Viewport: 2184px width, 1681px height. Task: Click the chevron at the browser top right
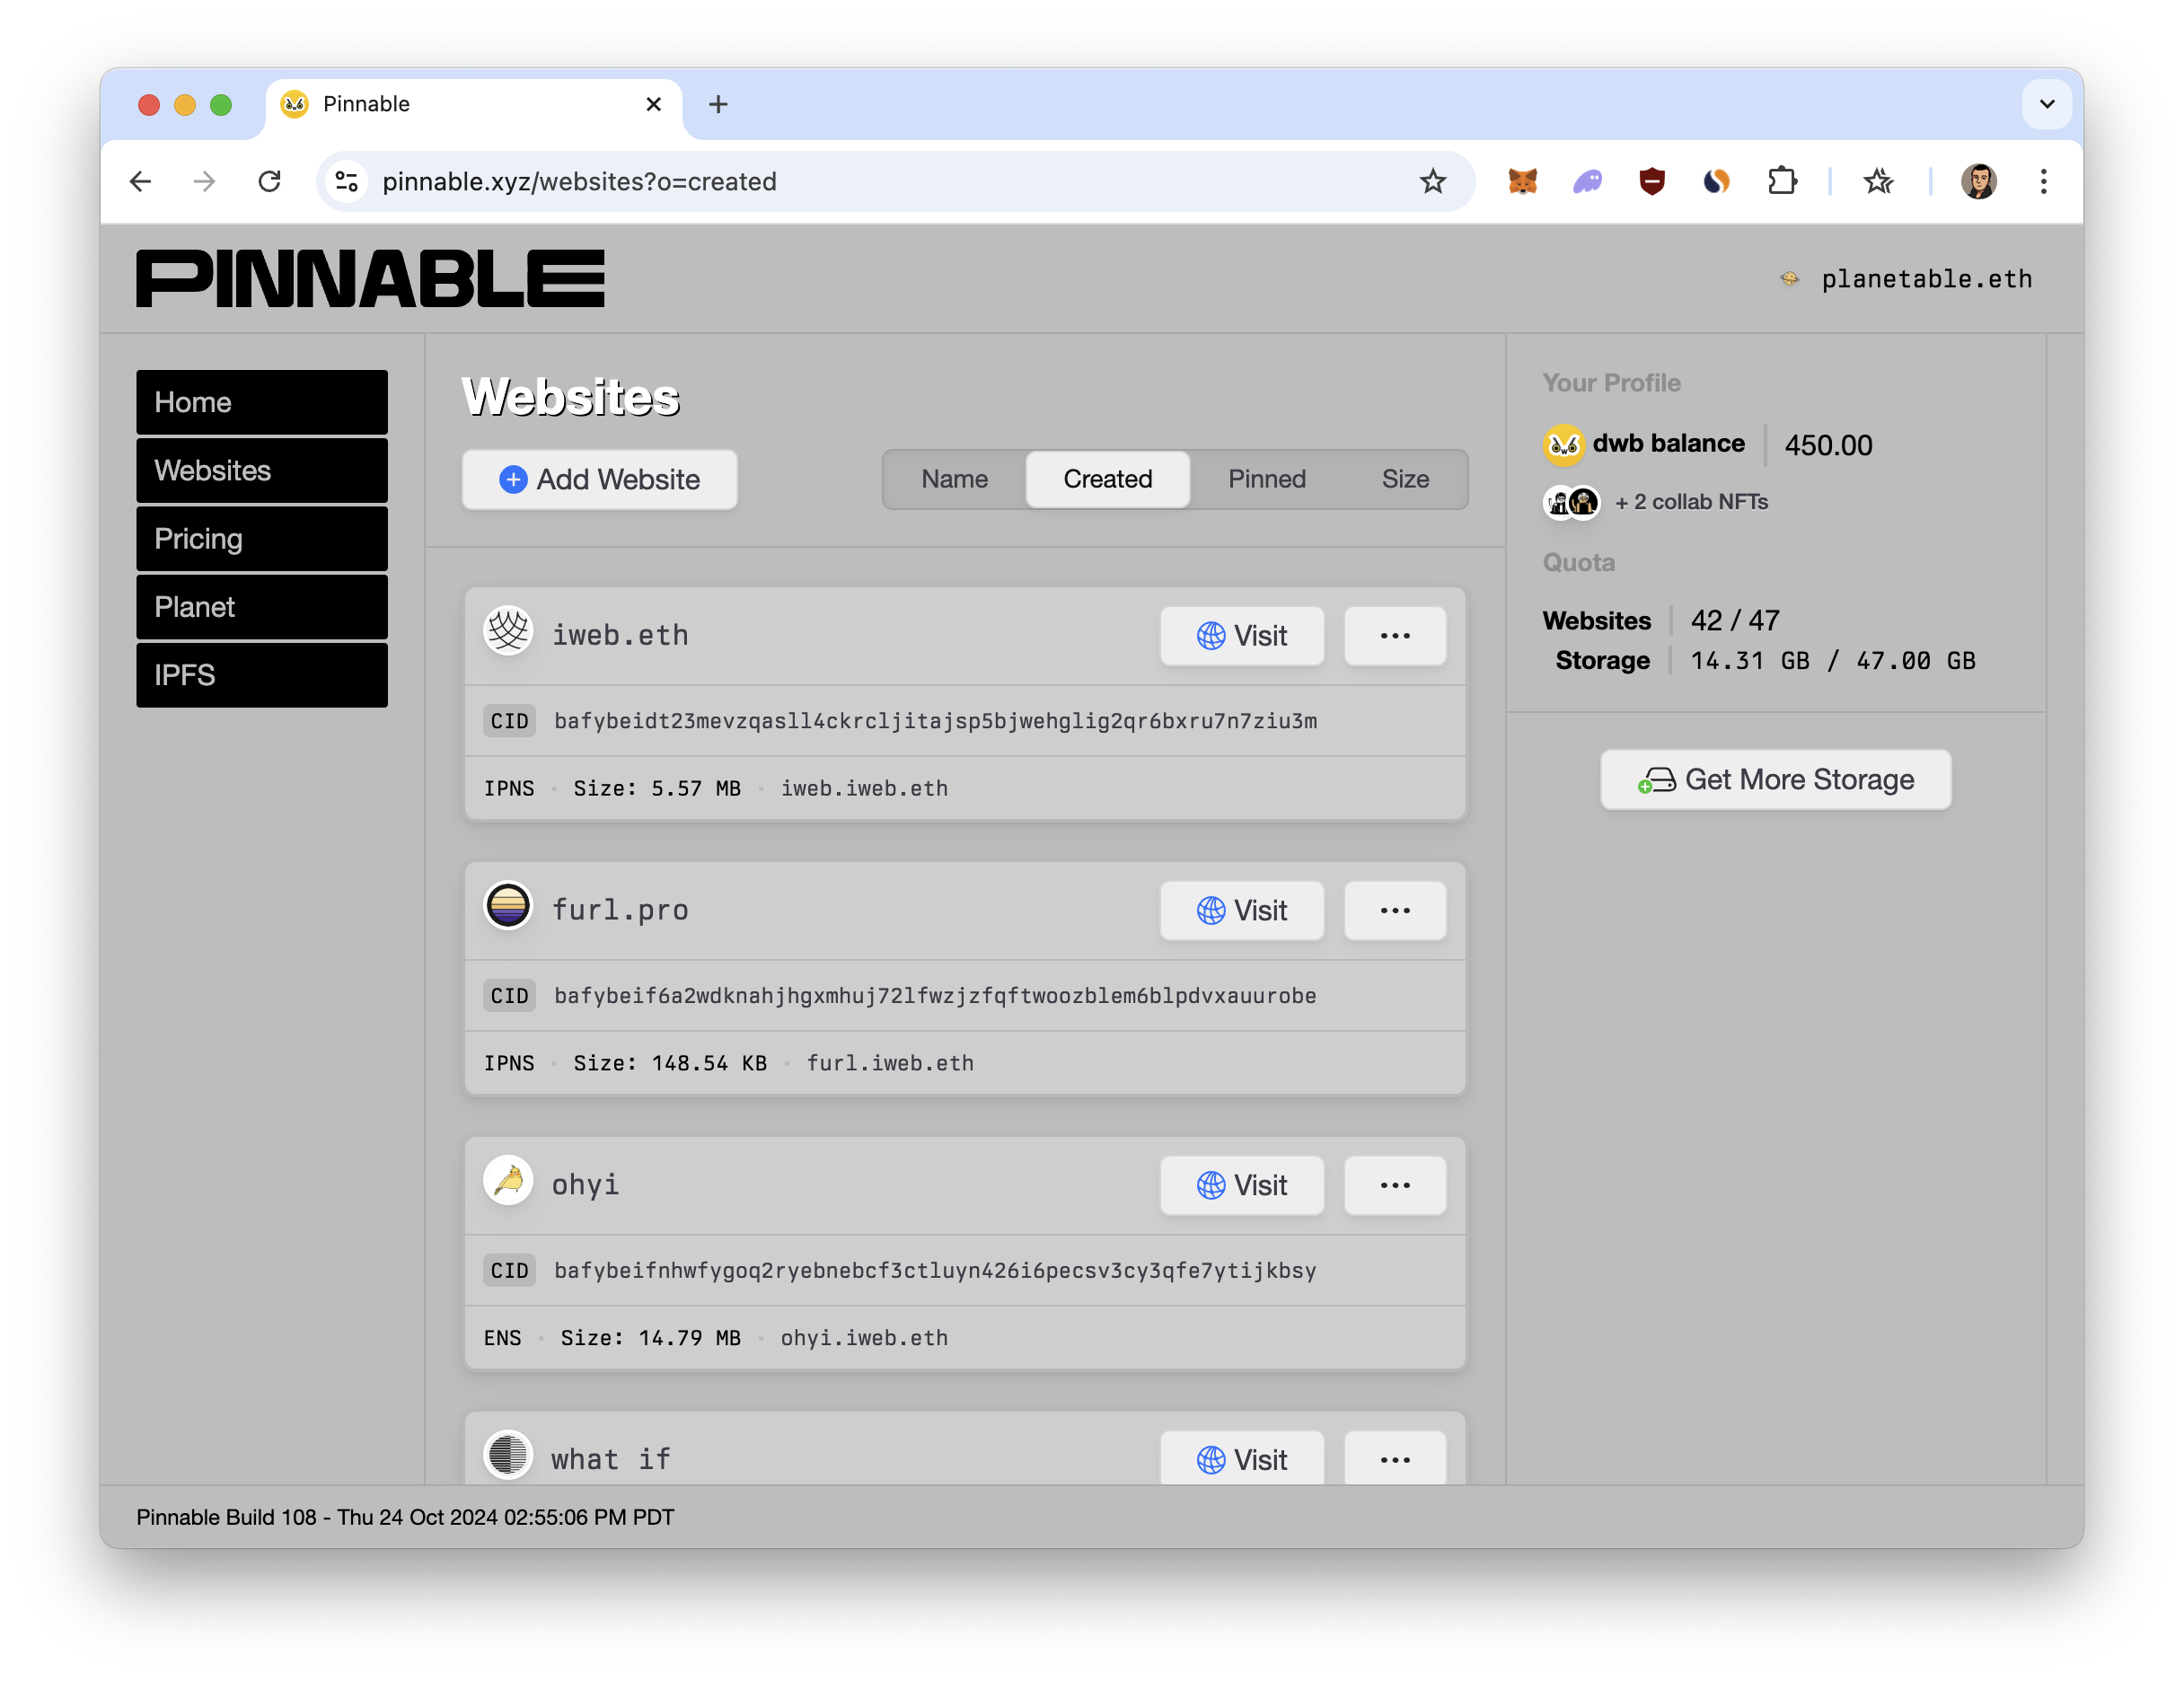tap(2046, 104)
